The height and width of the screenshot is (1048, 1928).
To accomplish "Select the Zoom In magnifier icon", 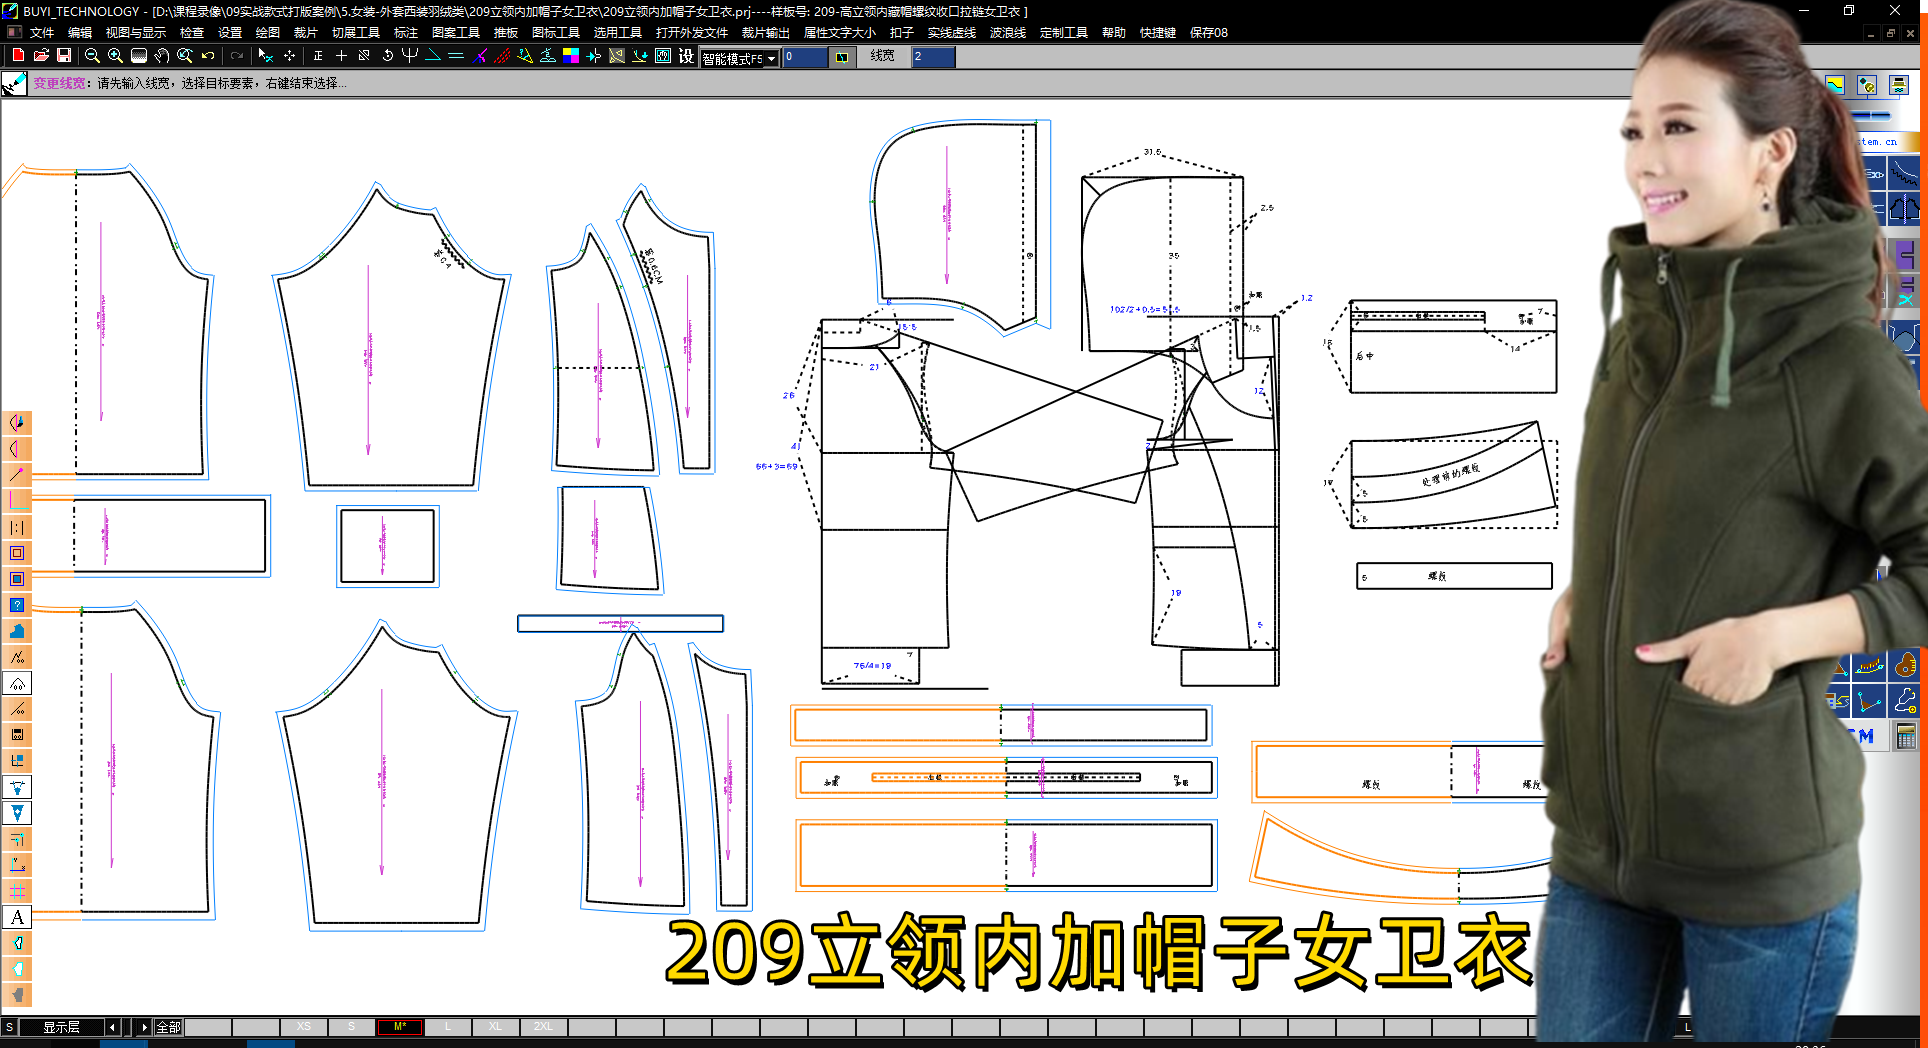I will pyautogui.click(x=115, y=56).
